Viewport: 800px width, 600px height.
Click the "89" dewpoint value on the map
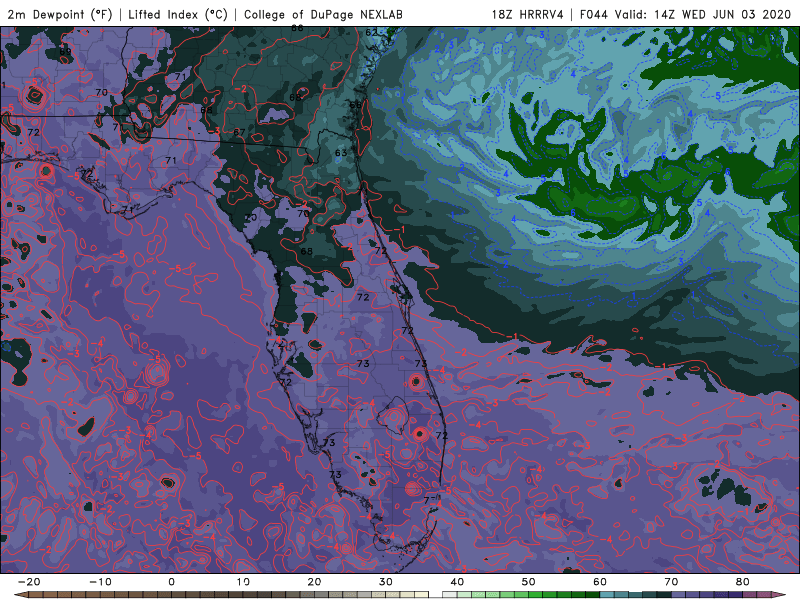65,52
